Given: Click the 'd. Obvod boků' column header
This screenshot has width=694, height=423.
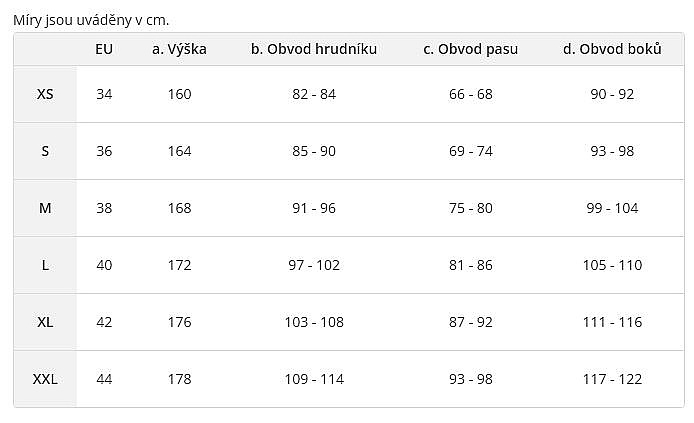Looking at the screenshot, I should [x=612, y=49].
